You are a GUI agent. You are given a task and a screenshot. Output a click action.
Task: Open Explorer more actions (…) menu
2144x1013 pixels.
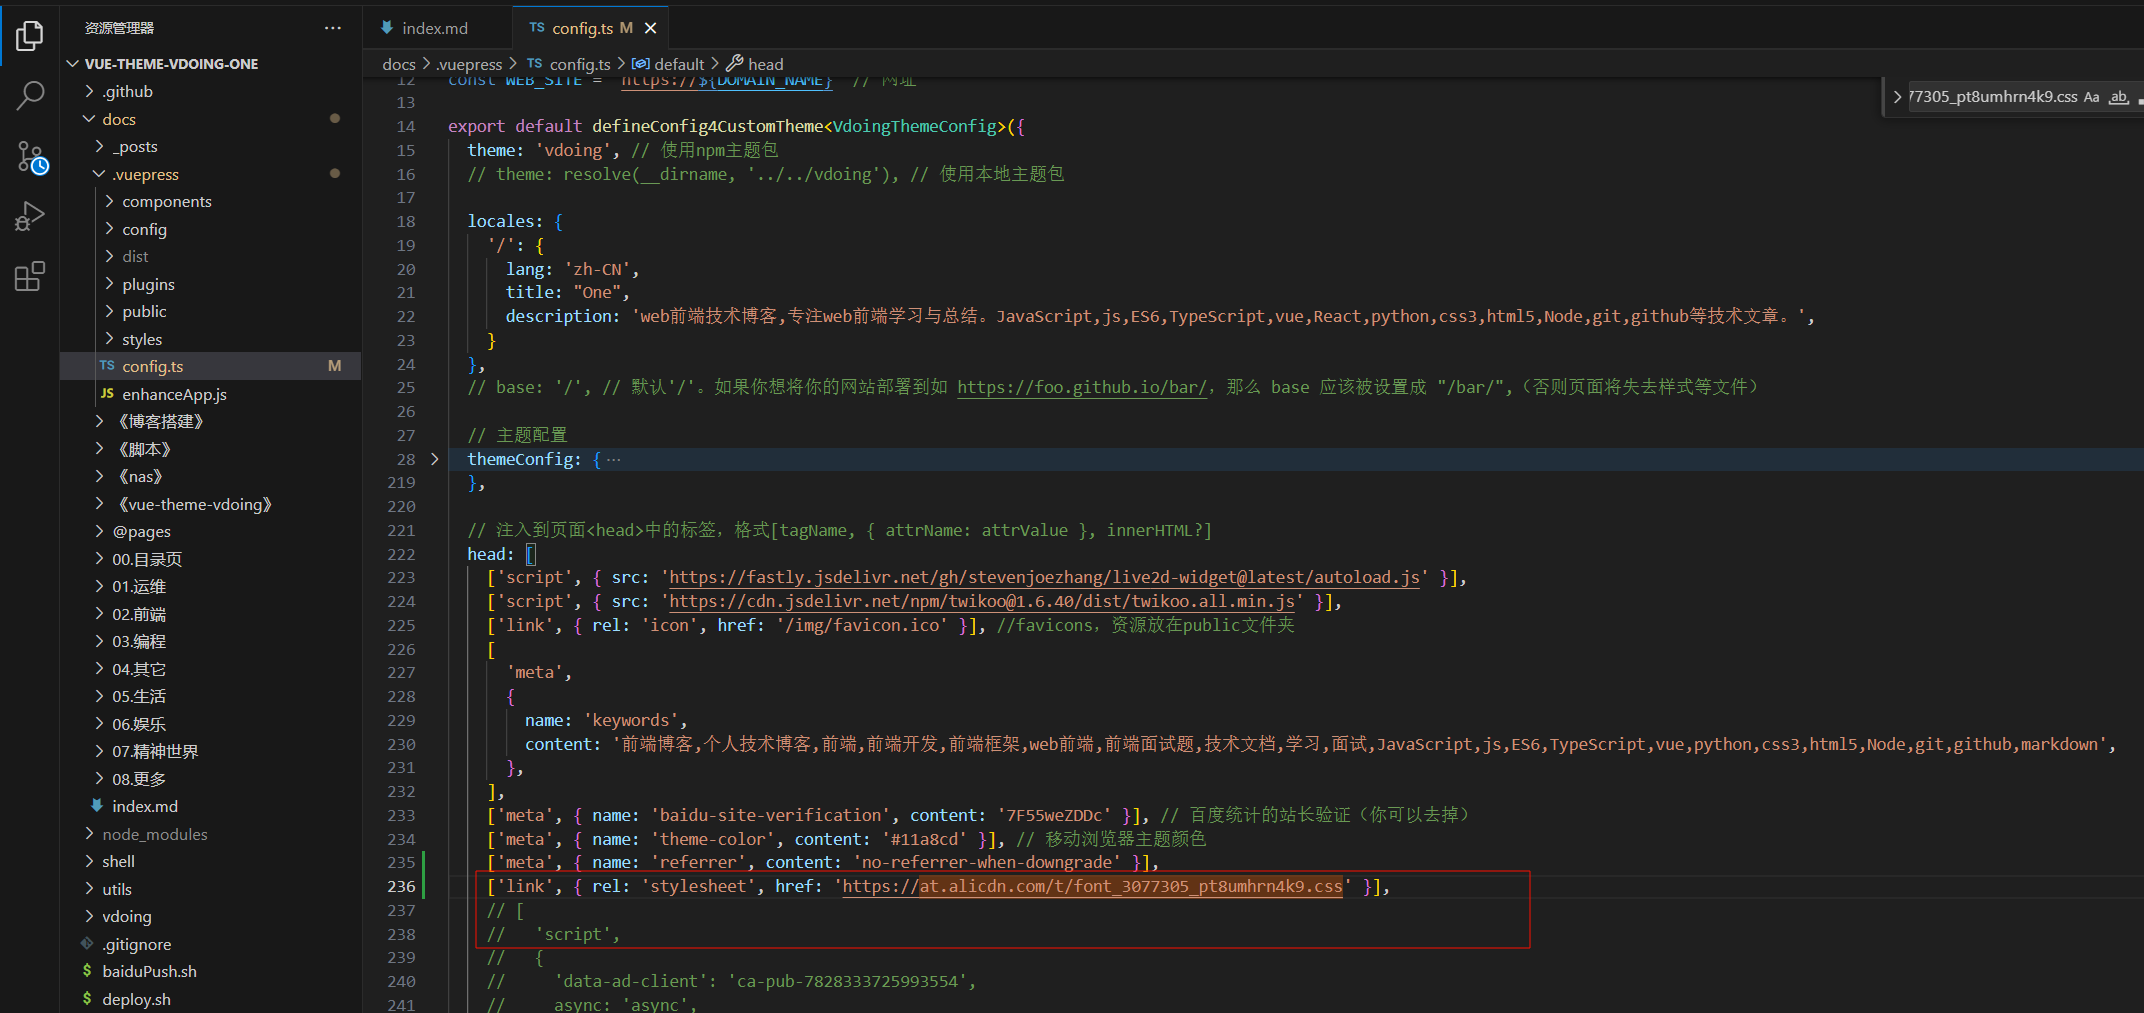tap(333, 28)
